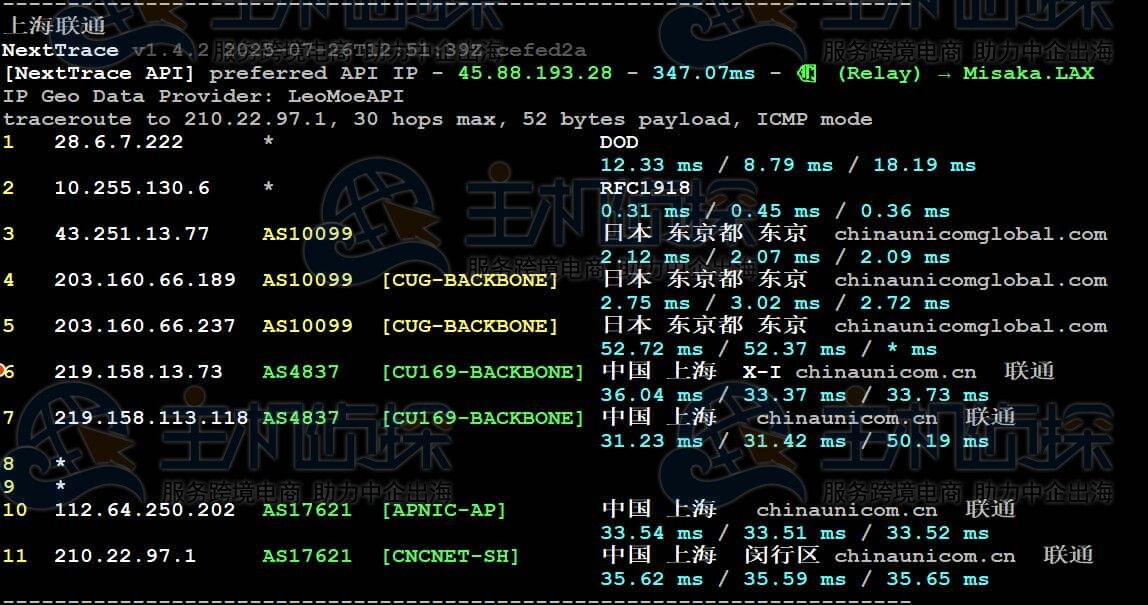The height and width of the screenshot is (605, 1148).
Task: Click hop 4 IP 203.160.66.189
Action: pos(145,281)
